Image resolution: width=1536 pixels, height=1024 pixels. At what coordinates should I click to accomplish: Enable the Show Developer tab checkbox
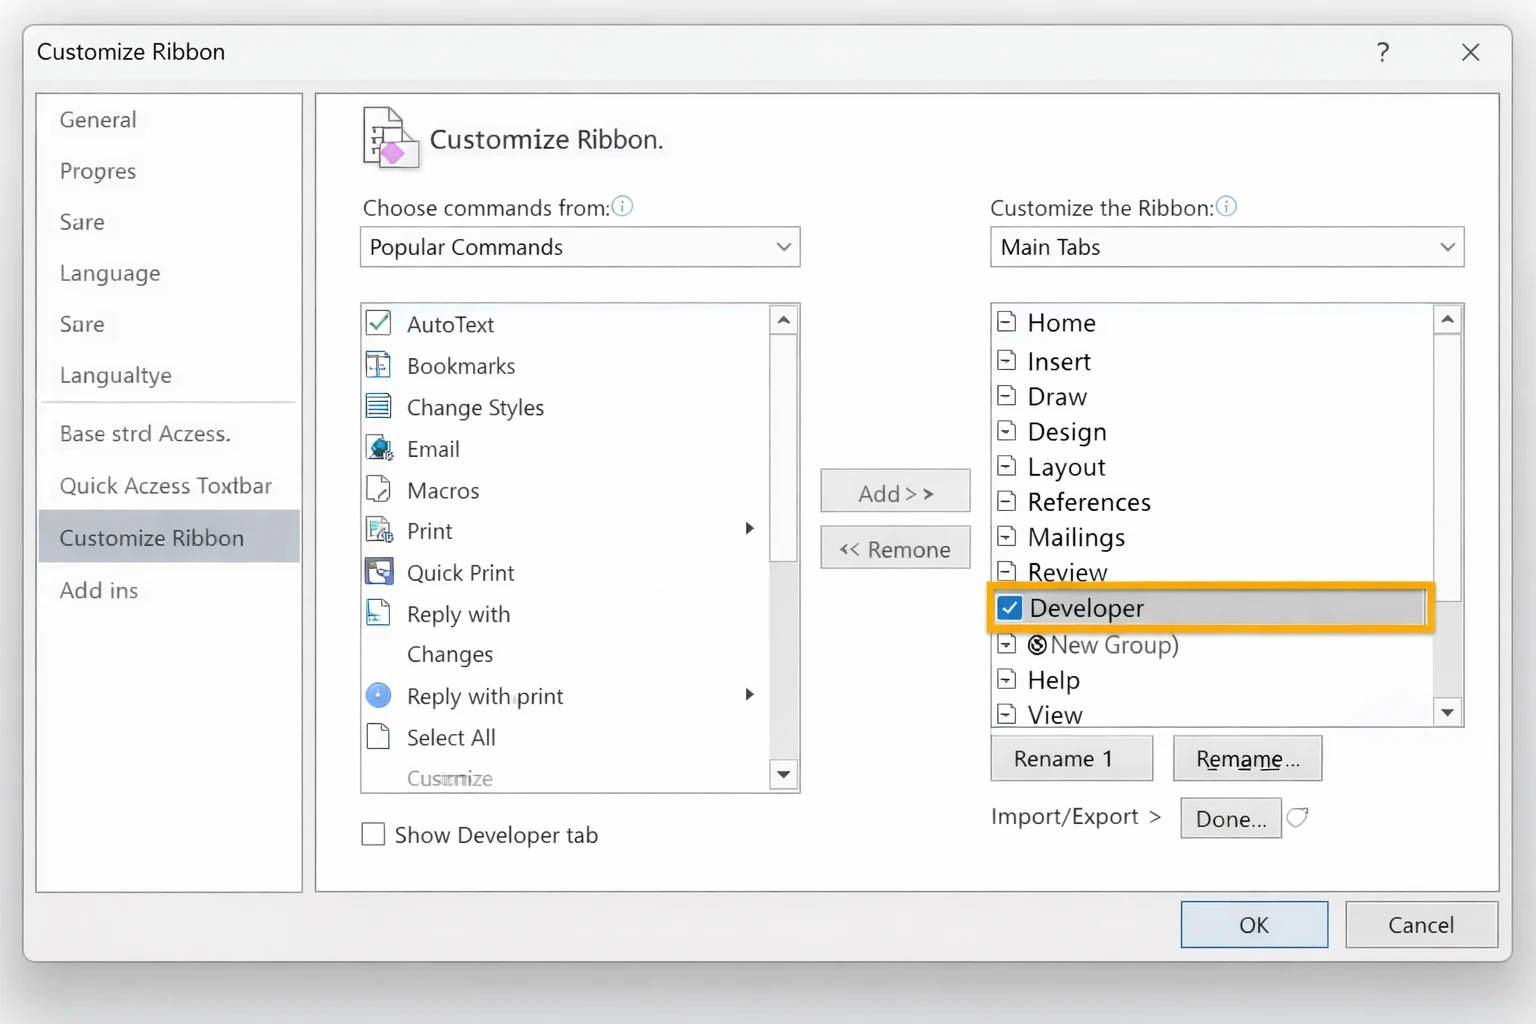(373, 834)
